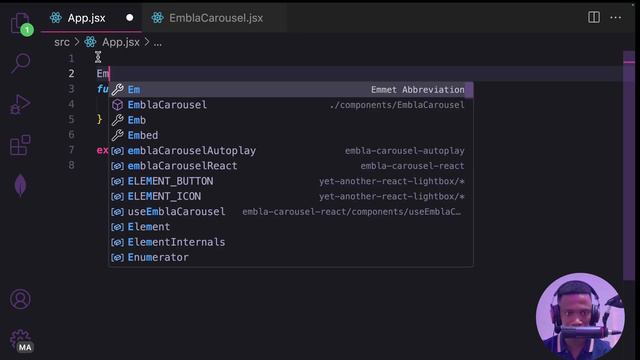Image resolution: width=640 pixels, height=360 pixels.
Task: Select the useEmblaCarousel suggestion
Action: tap(291, 211)
